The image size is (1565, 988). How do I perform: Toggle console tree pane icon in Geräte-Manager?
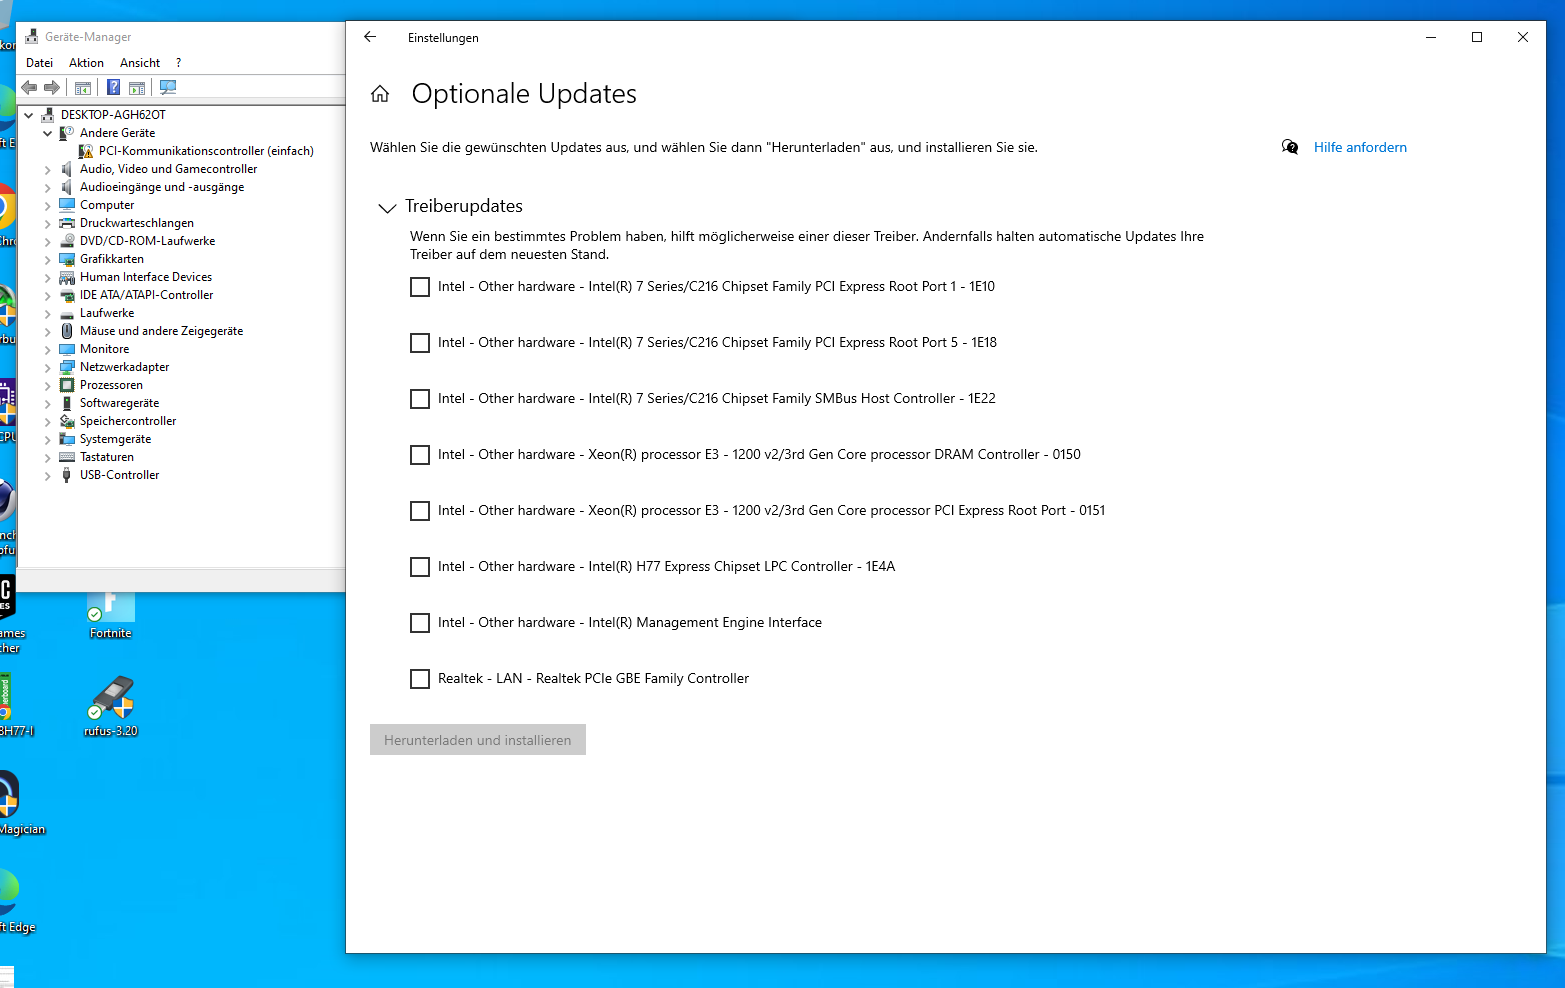tap(83, 88)
